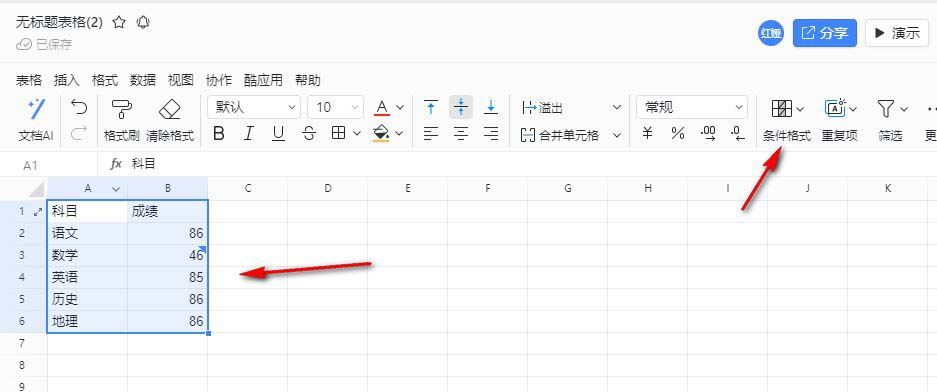
Task: Click the notification bell icon
Action: point(143,23)
